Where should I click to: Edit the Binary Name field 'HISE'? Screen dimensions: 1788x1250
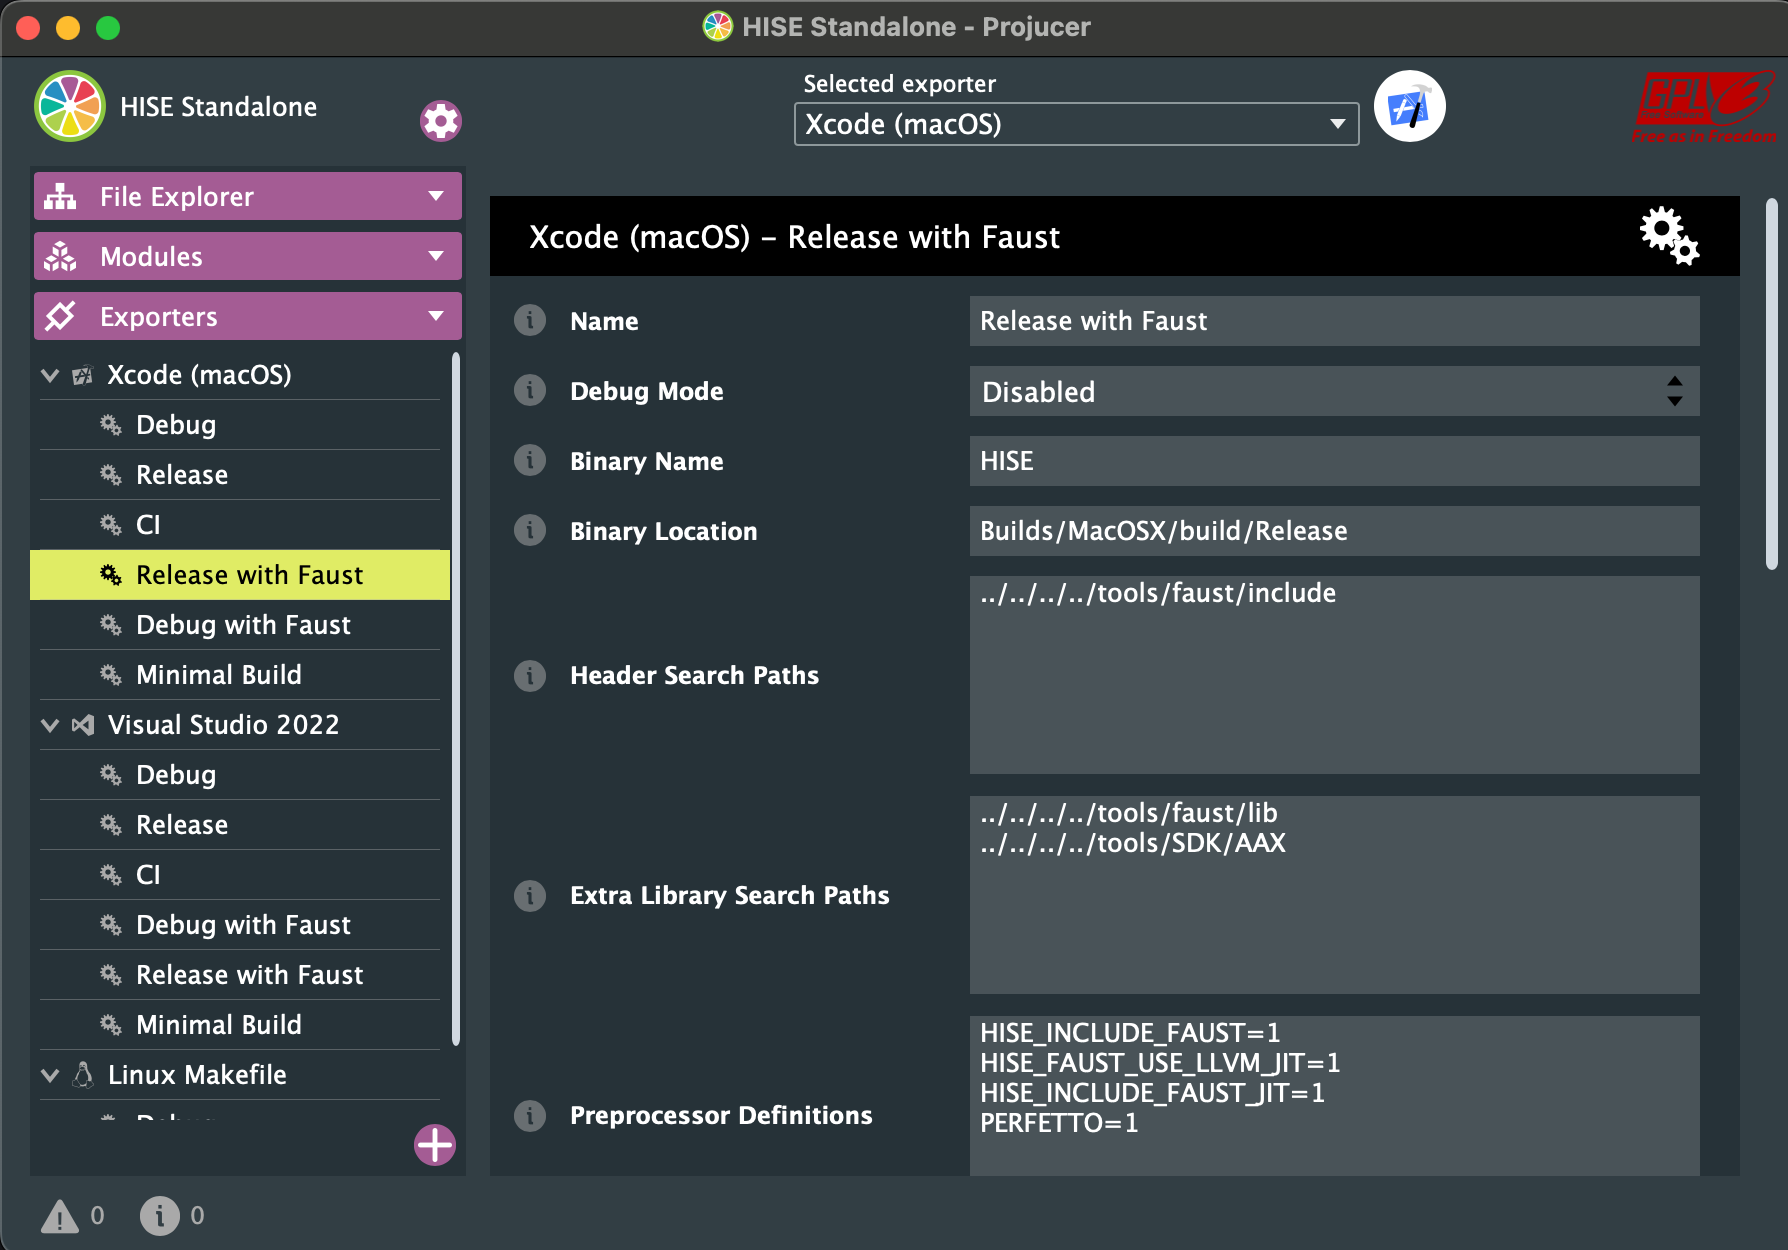1334,461
